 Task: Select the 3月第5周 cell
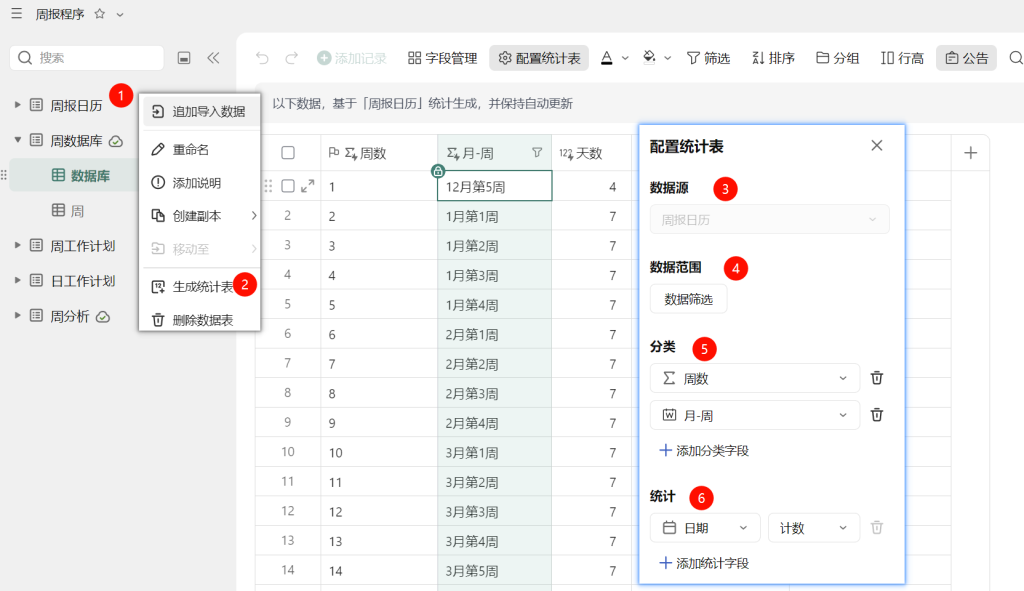click(494, 571)
